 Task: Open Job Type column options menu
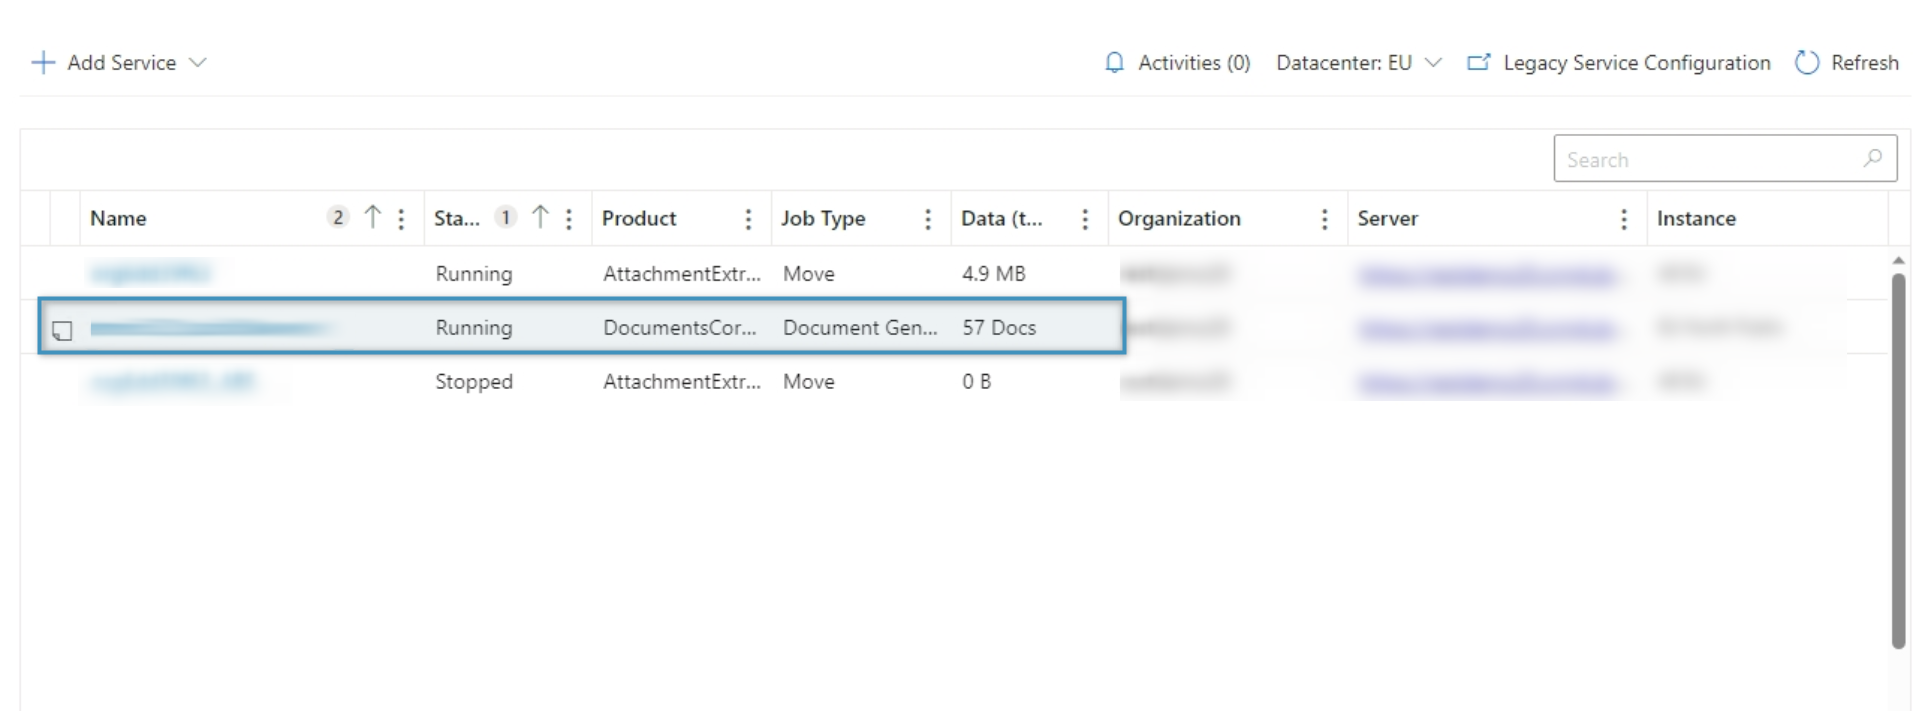tap(928, 219)
